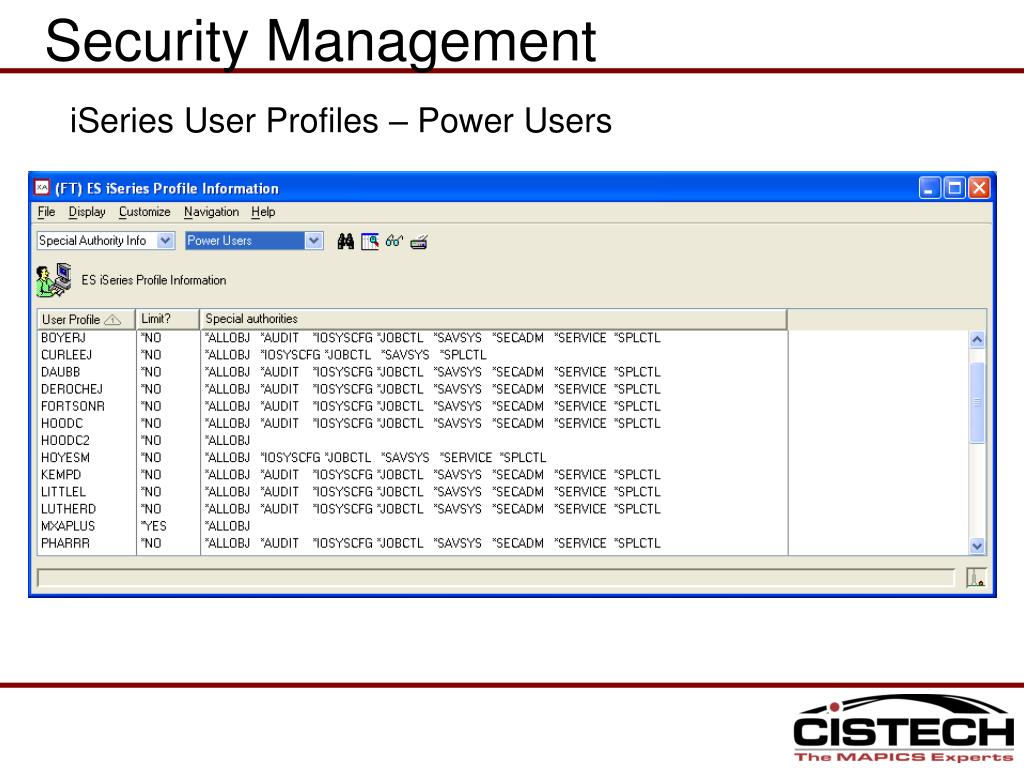
Task: Select the BOYERJ user profile row
Action: 413,338
